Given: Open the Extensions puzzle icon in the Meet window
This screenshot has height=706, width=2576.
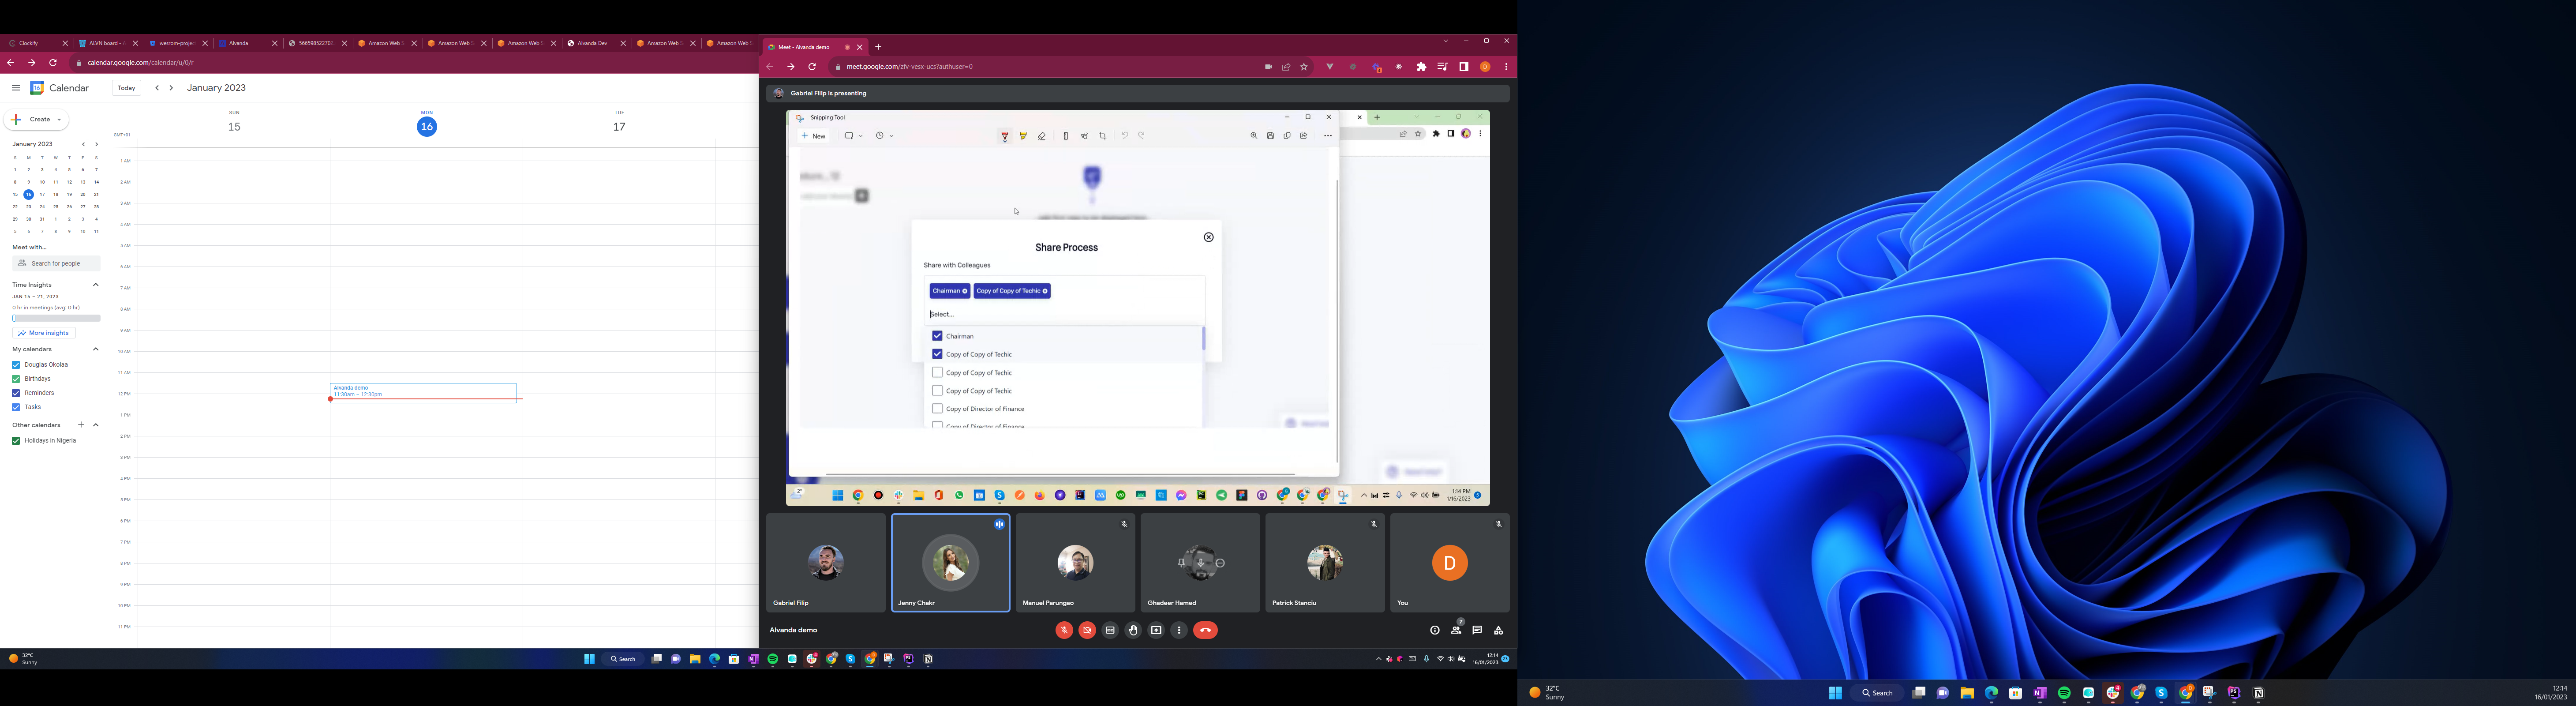Looking at the screenshot, I should 1421,67.
